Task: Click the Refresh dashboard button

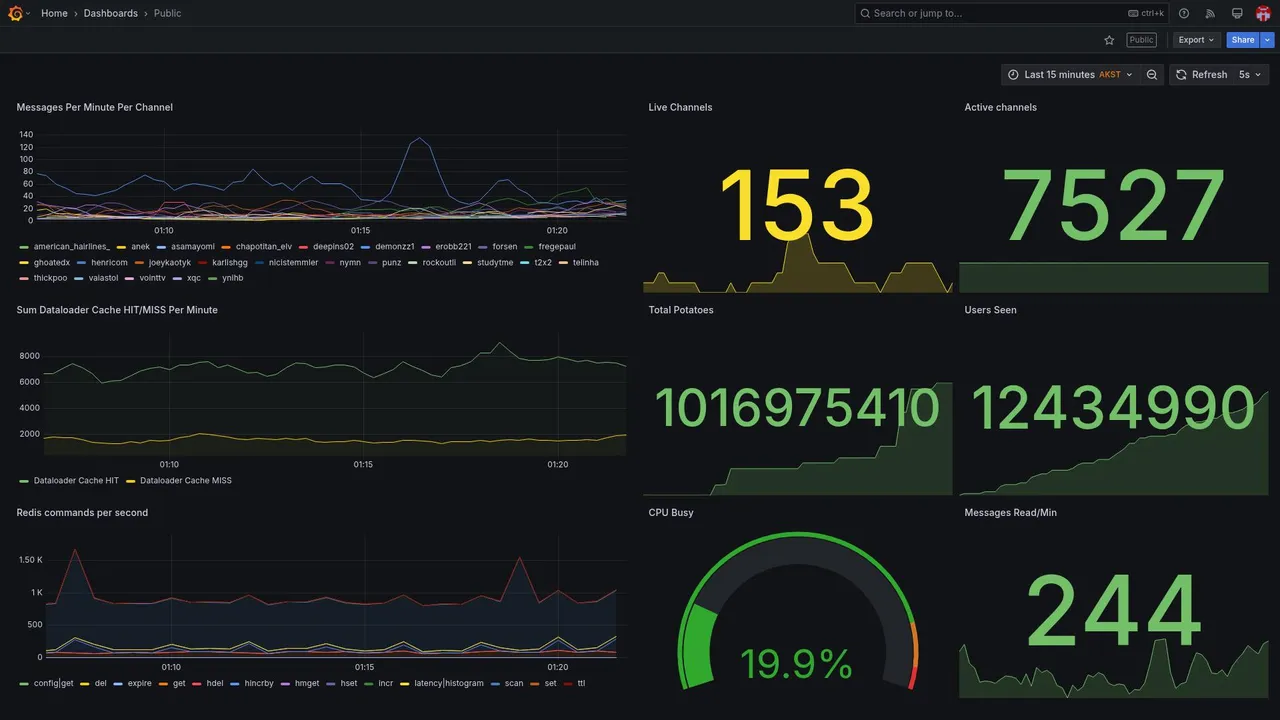Action: click(x=1201, y=75)
